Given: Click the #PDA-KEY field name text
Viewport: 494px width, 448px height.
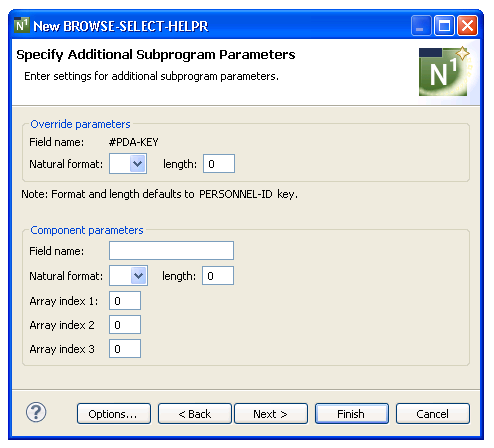Looking at the screenshot, I should (x=134, y=142).
